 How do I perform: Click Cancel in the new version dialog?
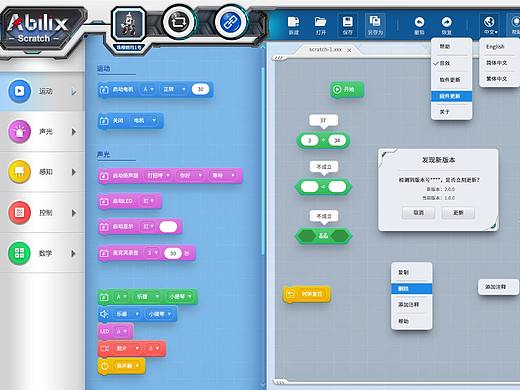click(x=418, y=213)
